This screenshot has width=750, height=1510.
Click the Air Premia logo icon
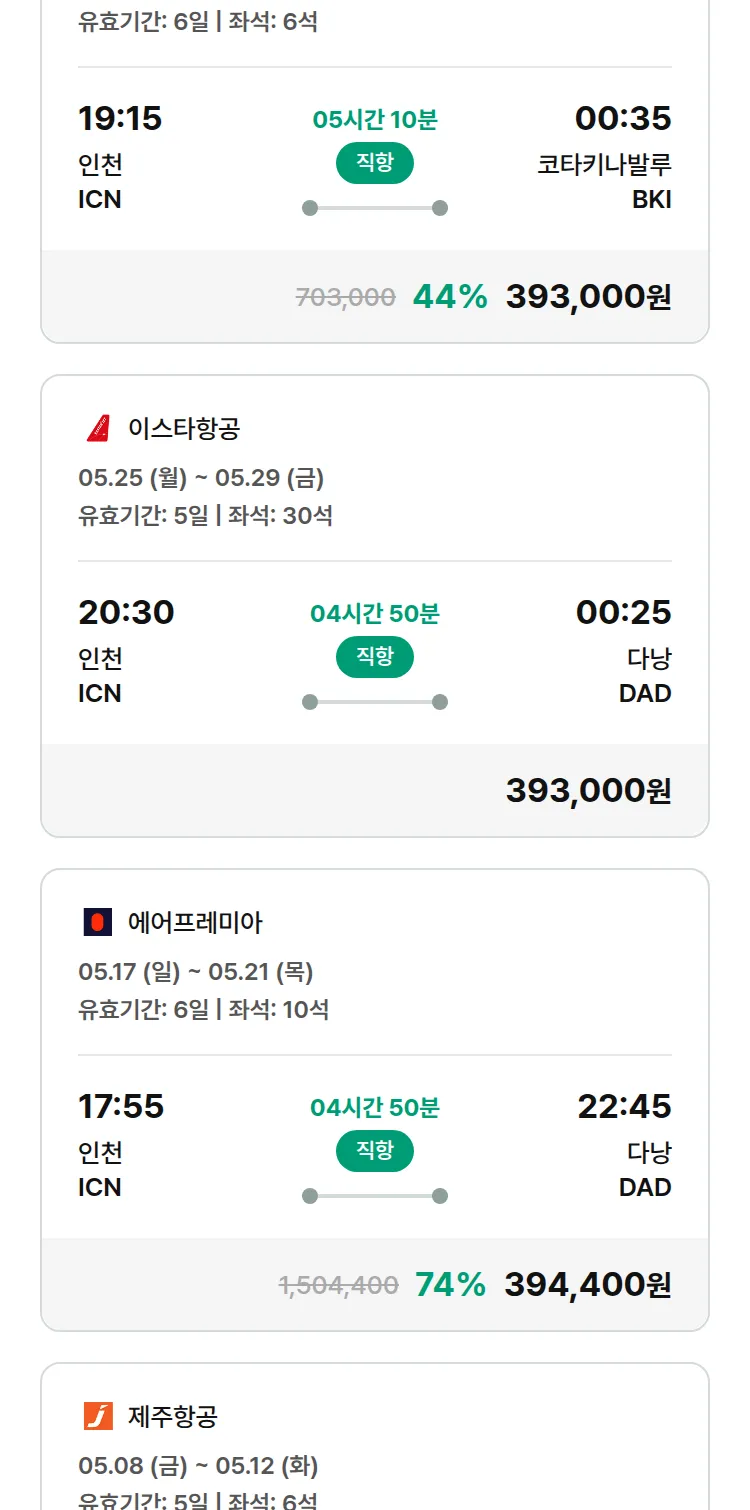(98, 922)
